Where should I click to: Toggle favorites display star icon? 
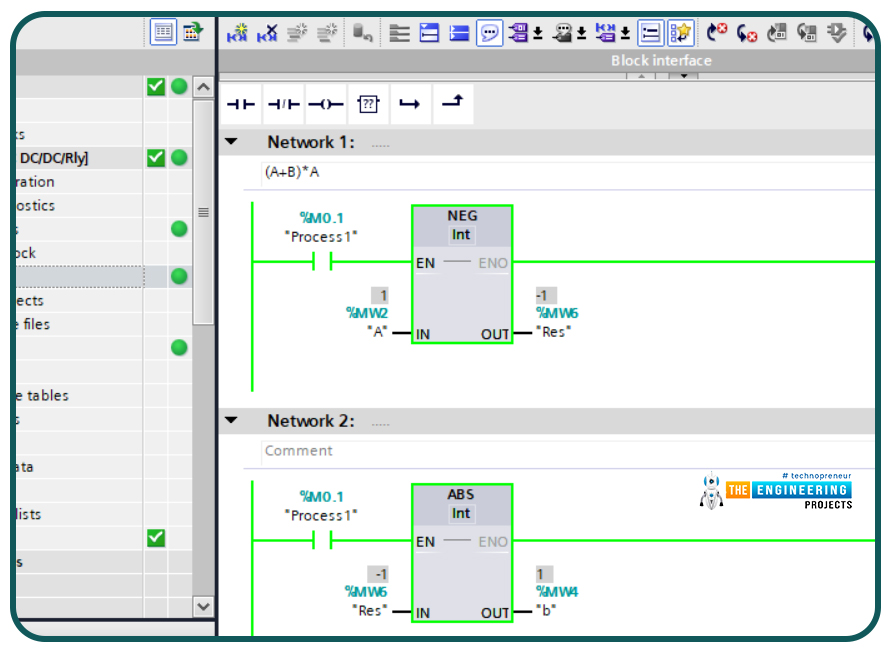[x=681, y=33]
